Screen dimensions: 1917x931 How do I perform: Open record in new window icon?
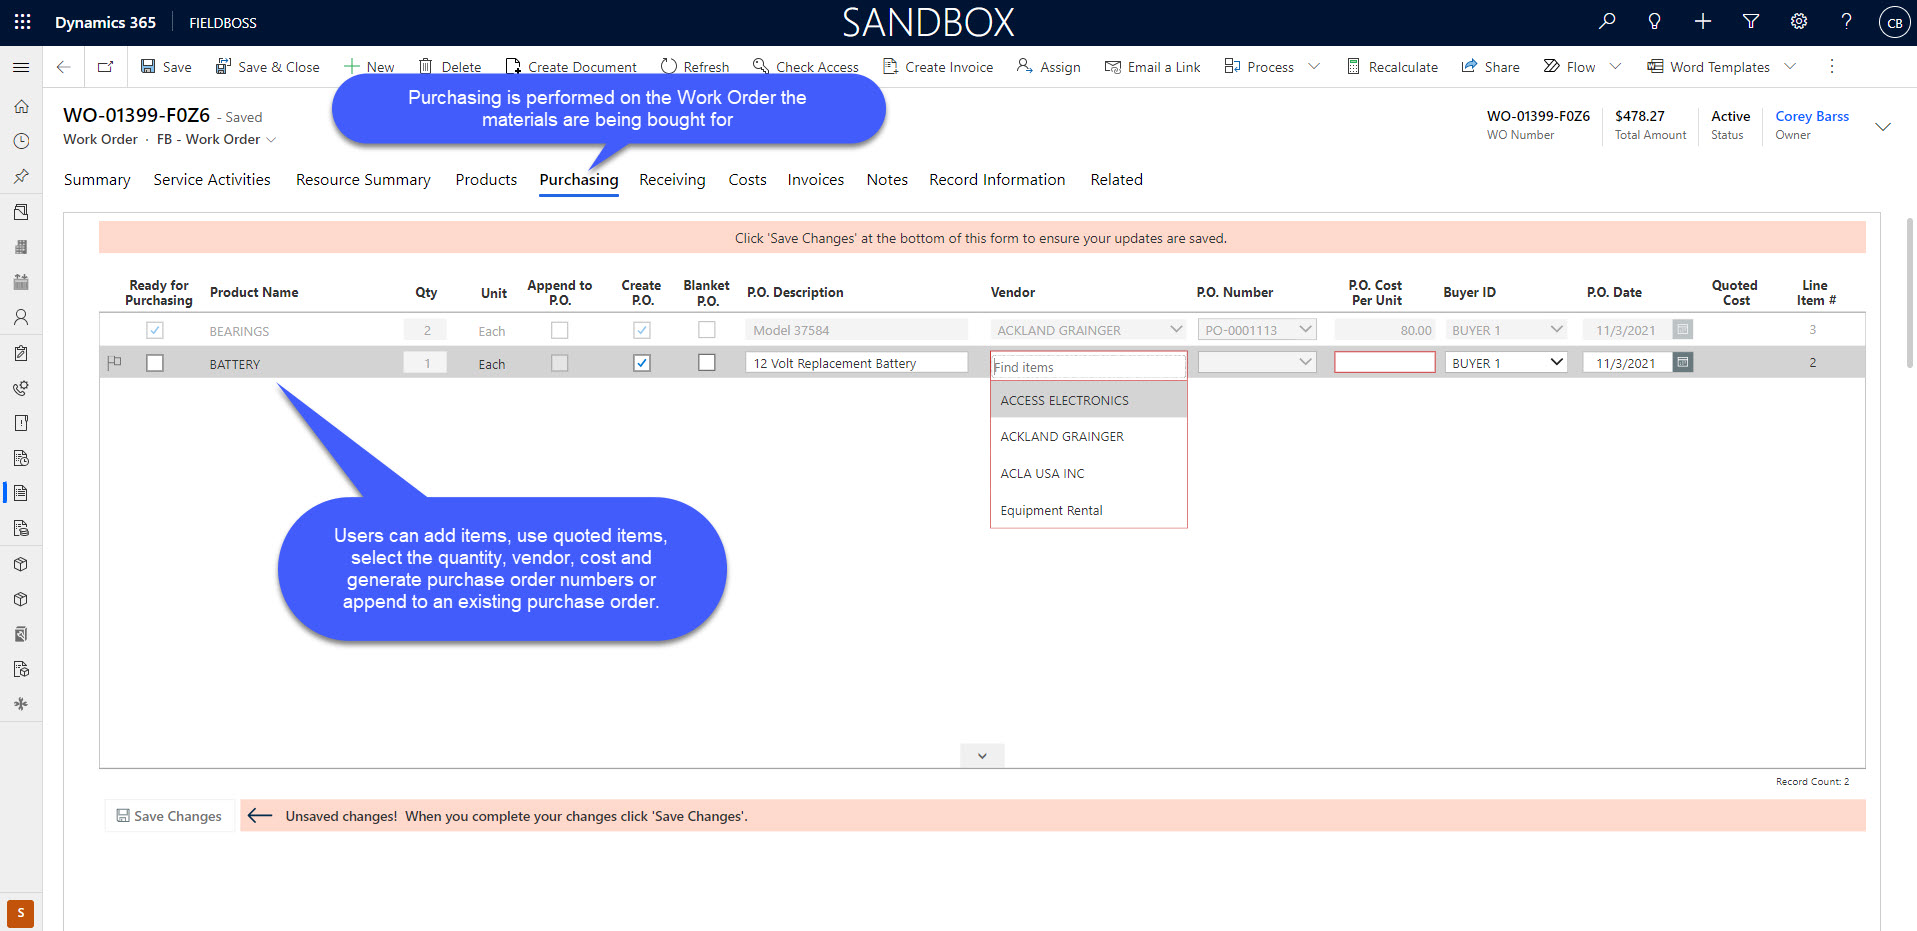[x=105, y=67]
